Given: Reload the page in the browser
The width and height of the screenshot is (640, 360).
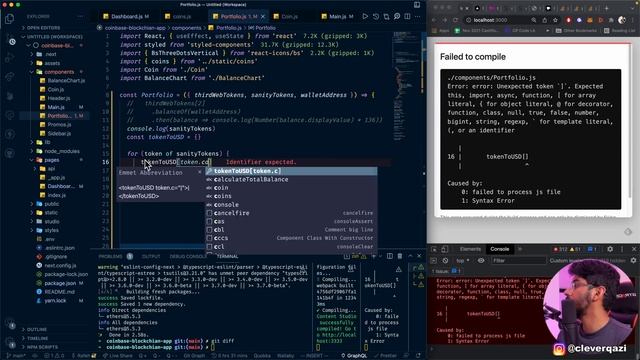Looking at the screenshot, I should 456,20.
